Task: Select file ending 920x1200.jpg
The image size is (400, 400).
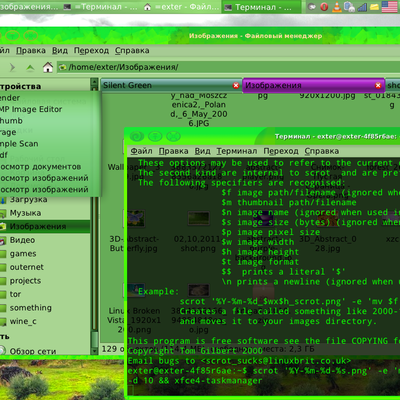Action: click(327, 95)
